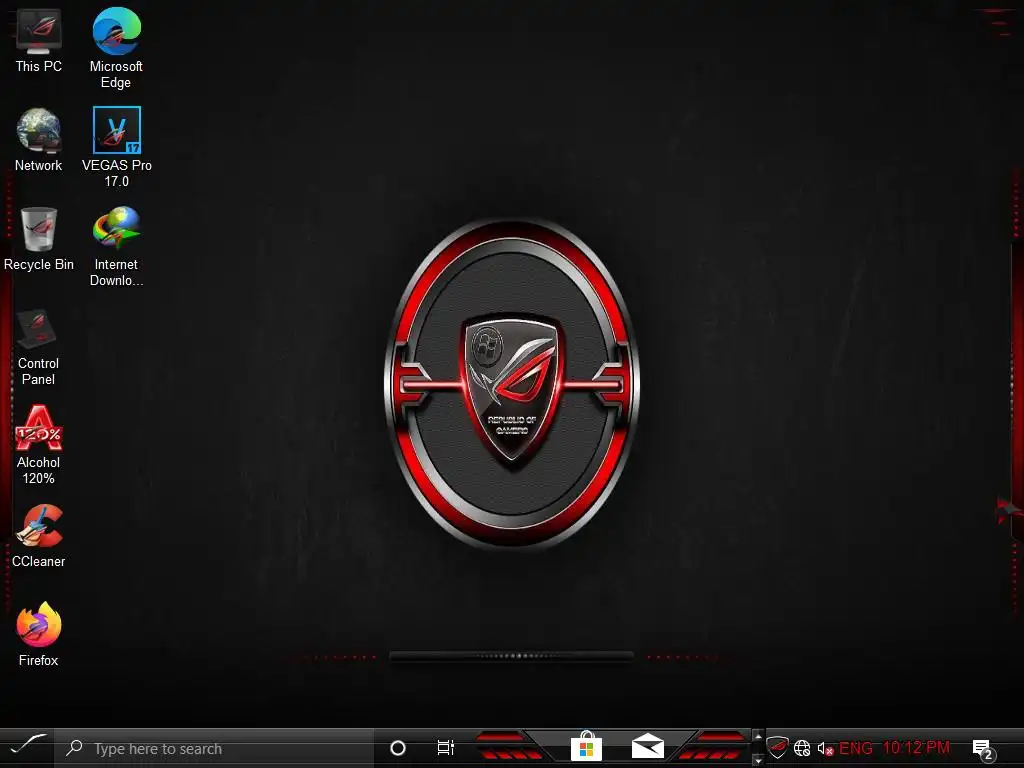Click the ROG shield tray icon
The image size is (1024, 768).
tap(777, 747)
